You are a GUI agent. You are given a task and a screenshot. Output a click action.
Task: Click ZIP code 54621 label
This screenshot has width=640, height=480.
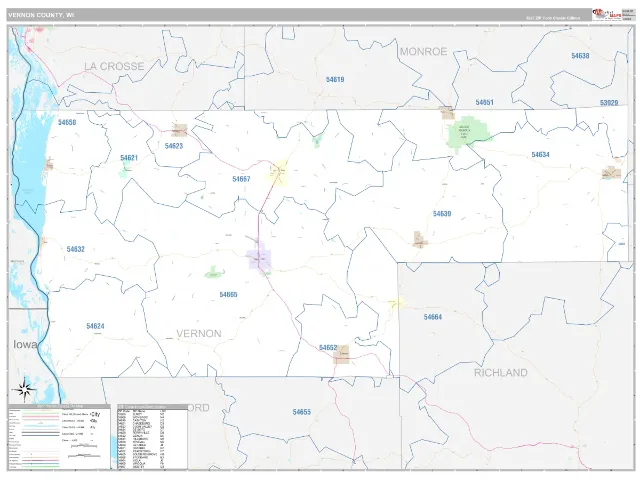coord(129,158)
